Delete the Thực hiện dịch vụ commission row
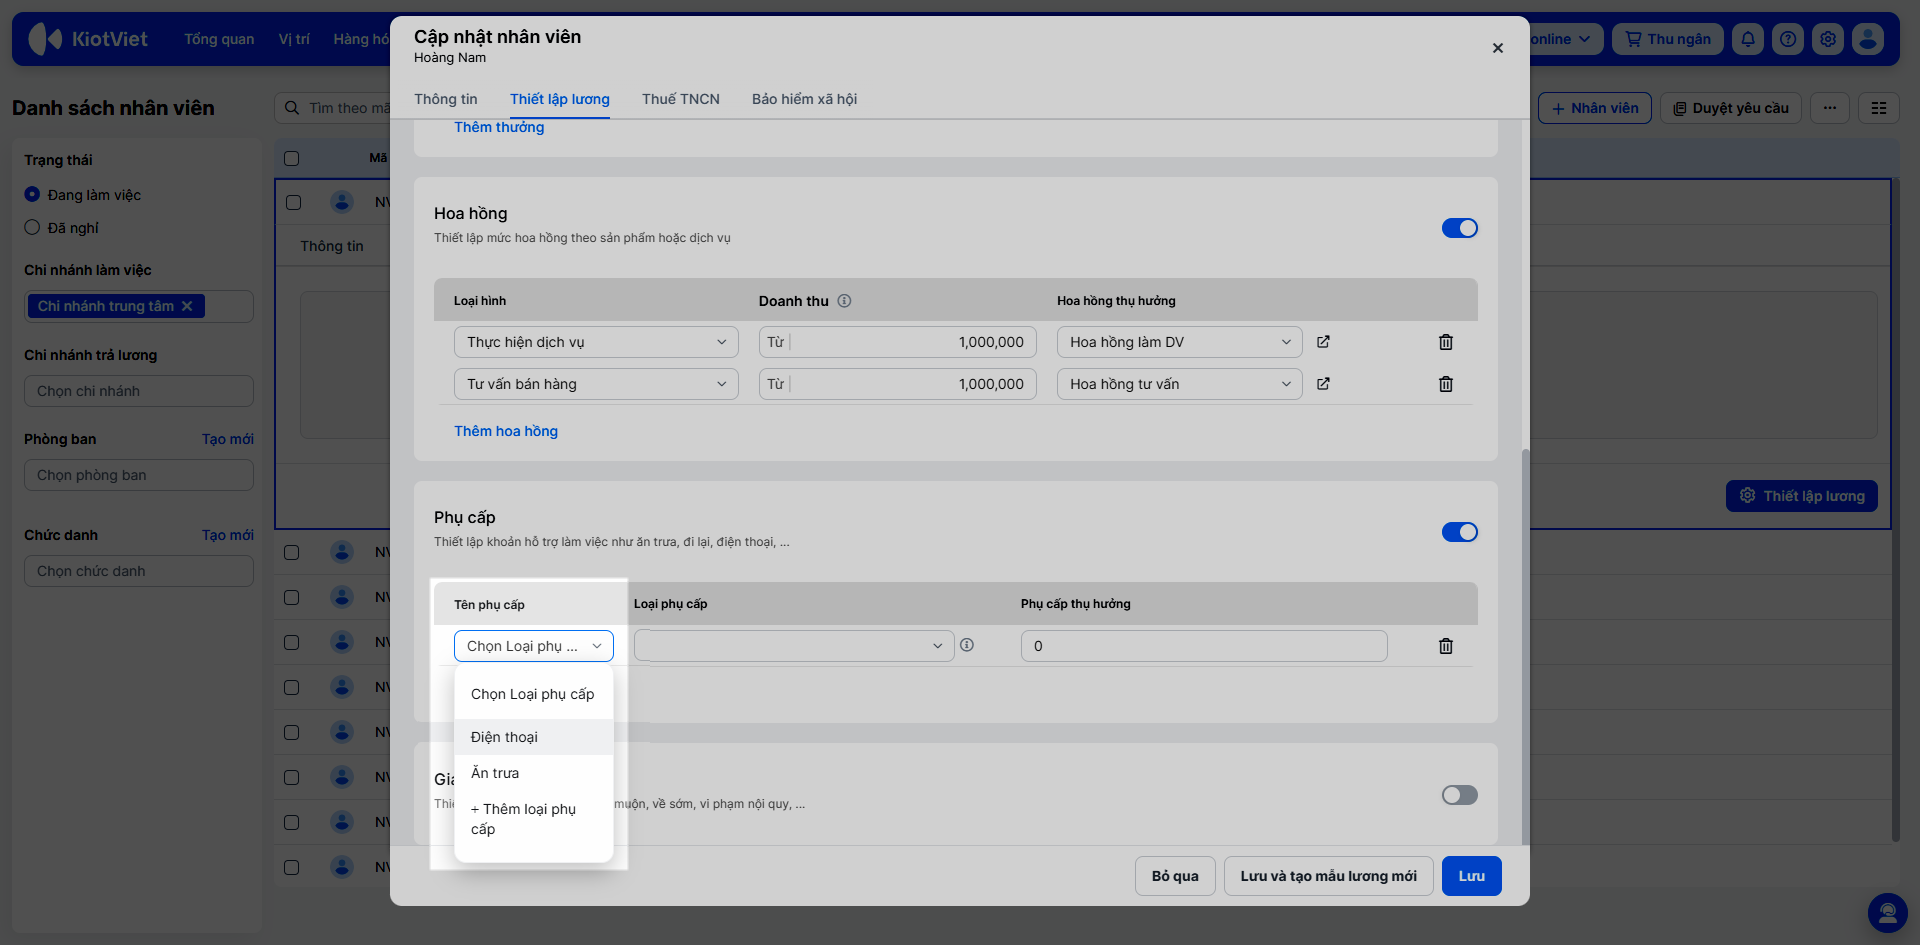The height and width of the screenshot is (945, 1920). (x=1446, y=342)
